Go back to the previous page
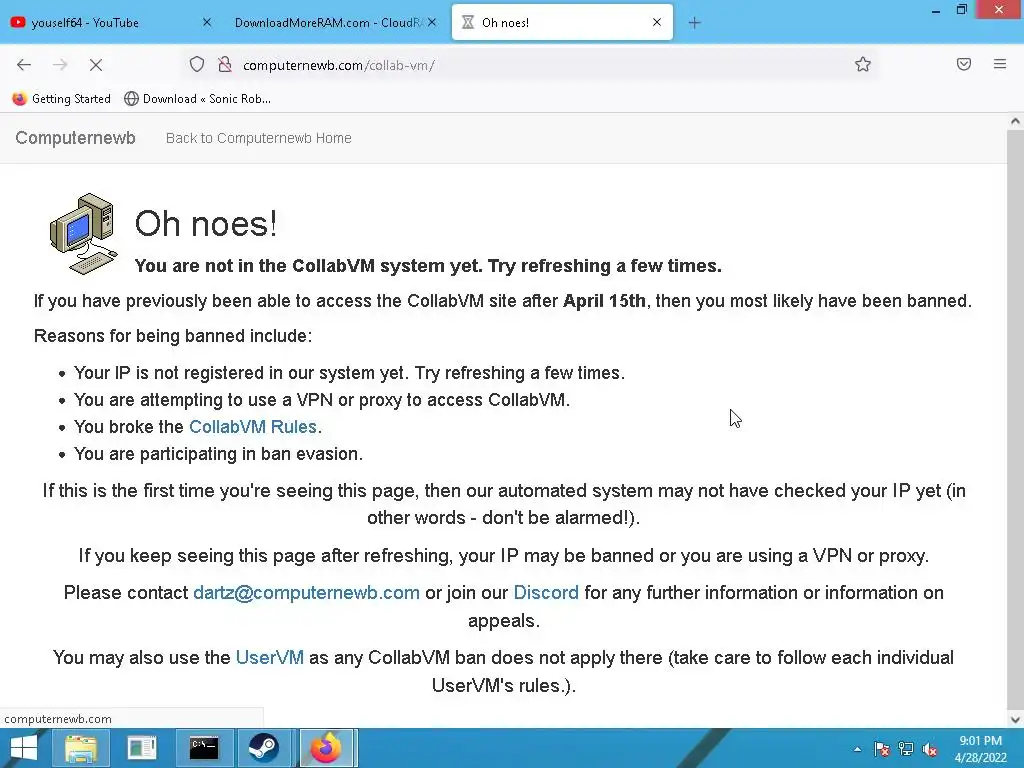Screen dimensions: 1024x768 coord(24,65)
